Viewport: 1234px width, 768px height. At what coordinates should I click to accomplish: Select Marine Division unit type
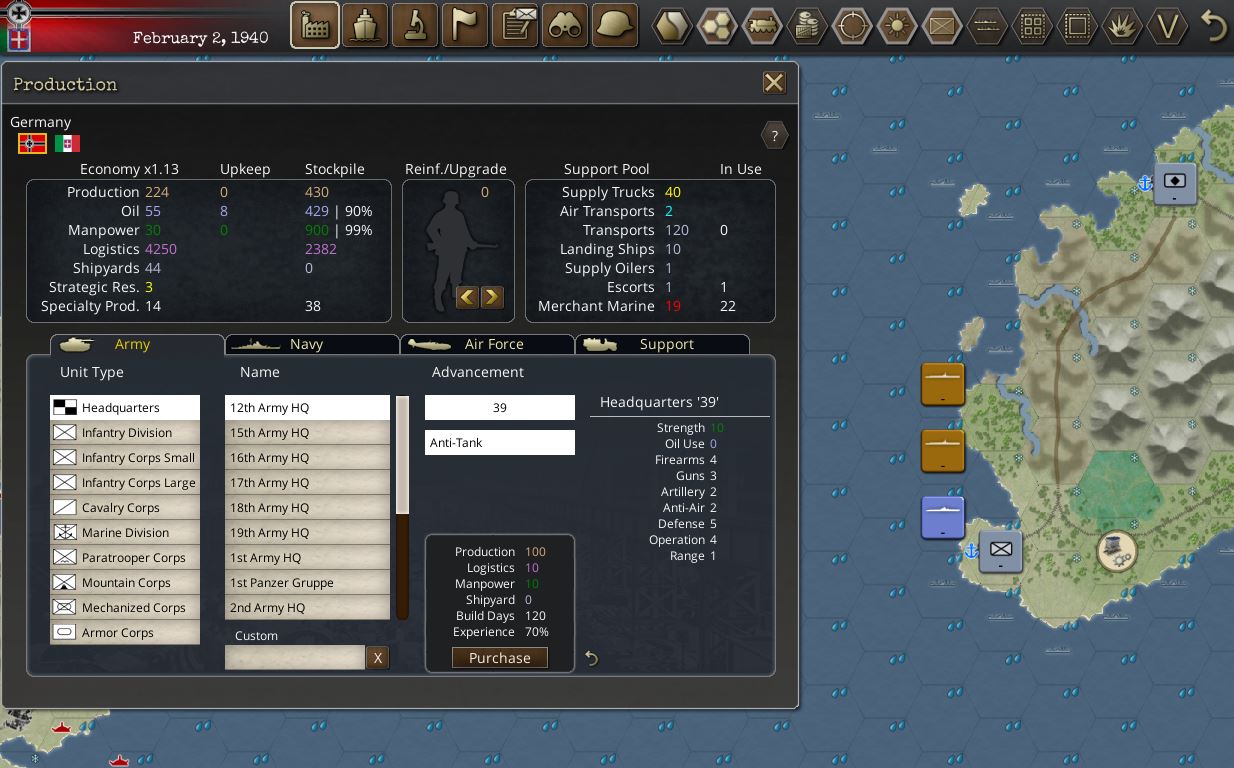tap(125, 533)
